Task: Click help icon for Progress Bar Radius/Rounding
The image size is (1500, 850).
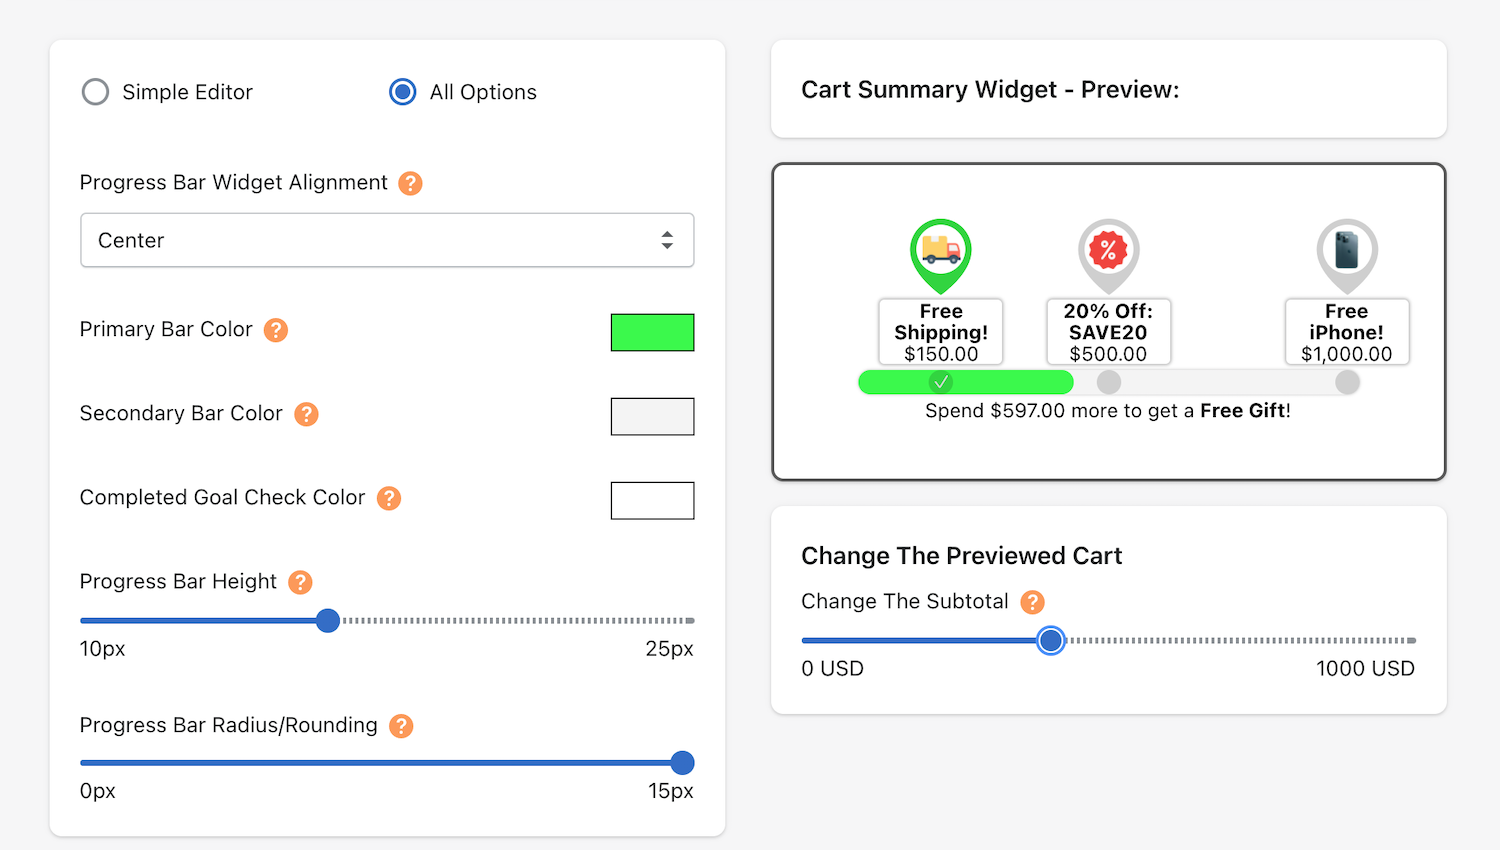Action: 401,726
